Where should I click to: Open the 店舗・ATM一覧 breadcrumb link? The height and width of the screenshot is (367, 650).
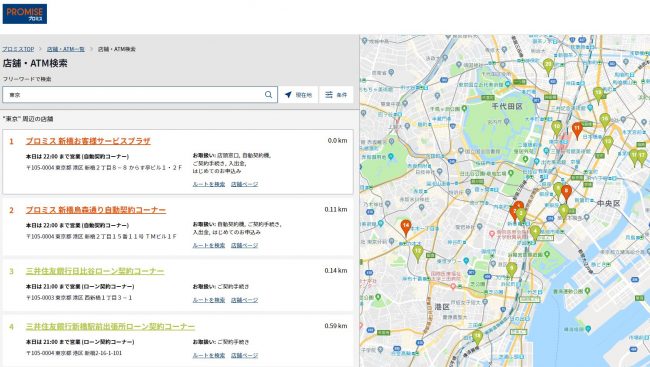[65, 49]
